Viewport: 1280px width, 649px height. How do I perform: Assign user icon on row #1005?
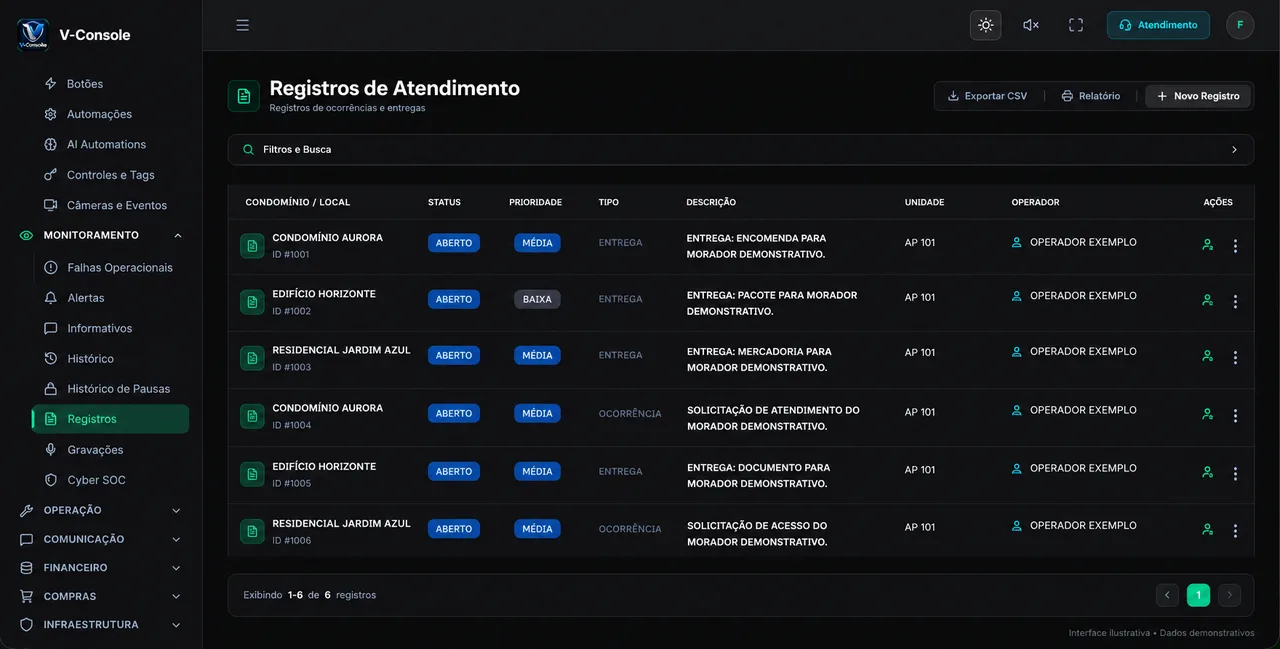pyautogui.click(x=1207, y=472)
